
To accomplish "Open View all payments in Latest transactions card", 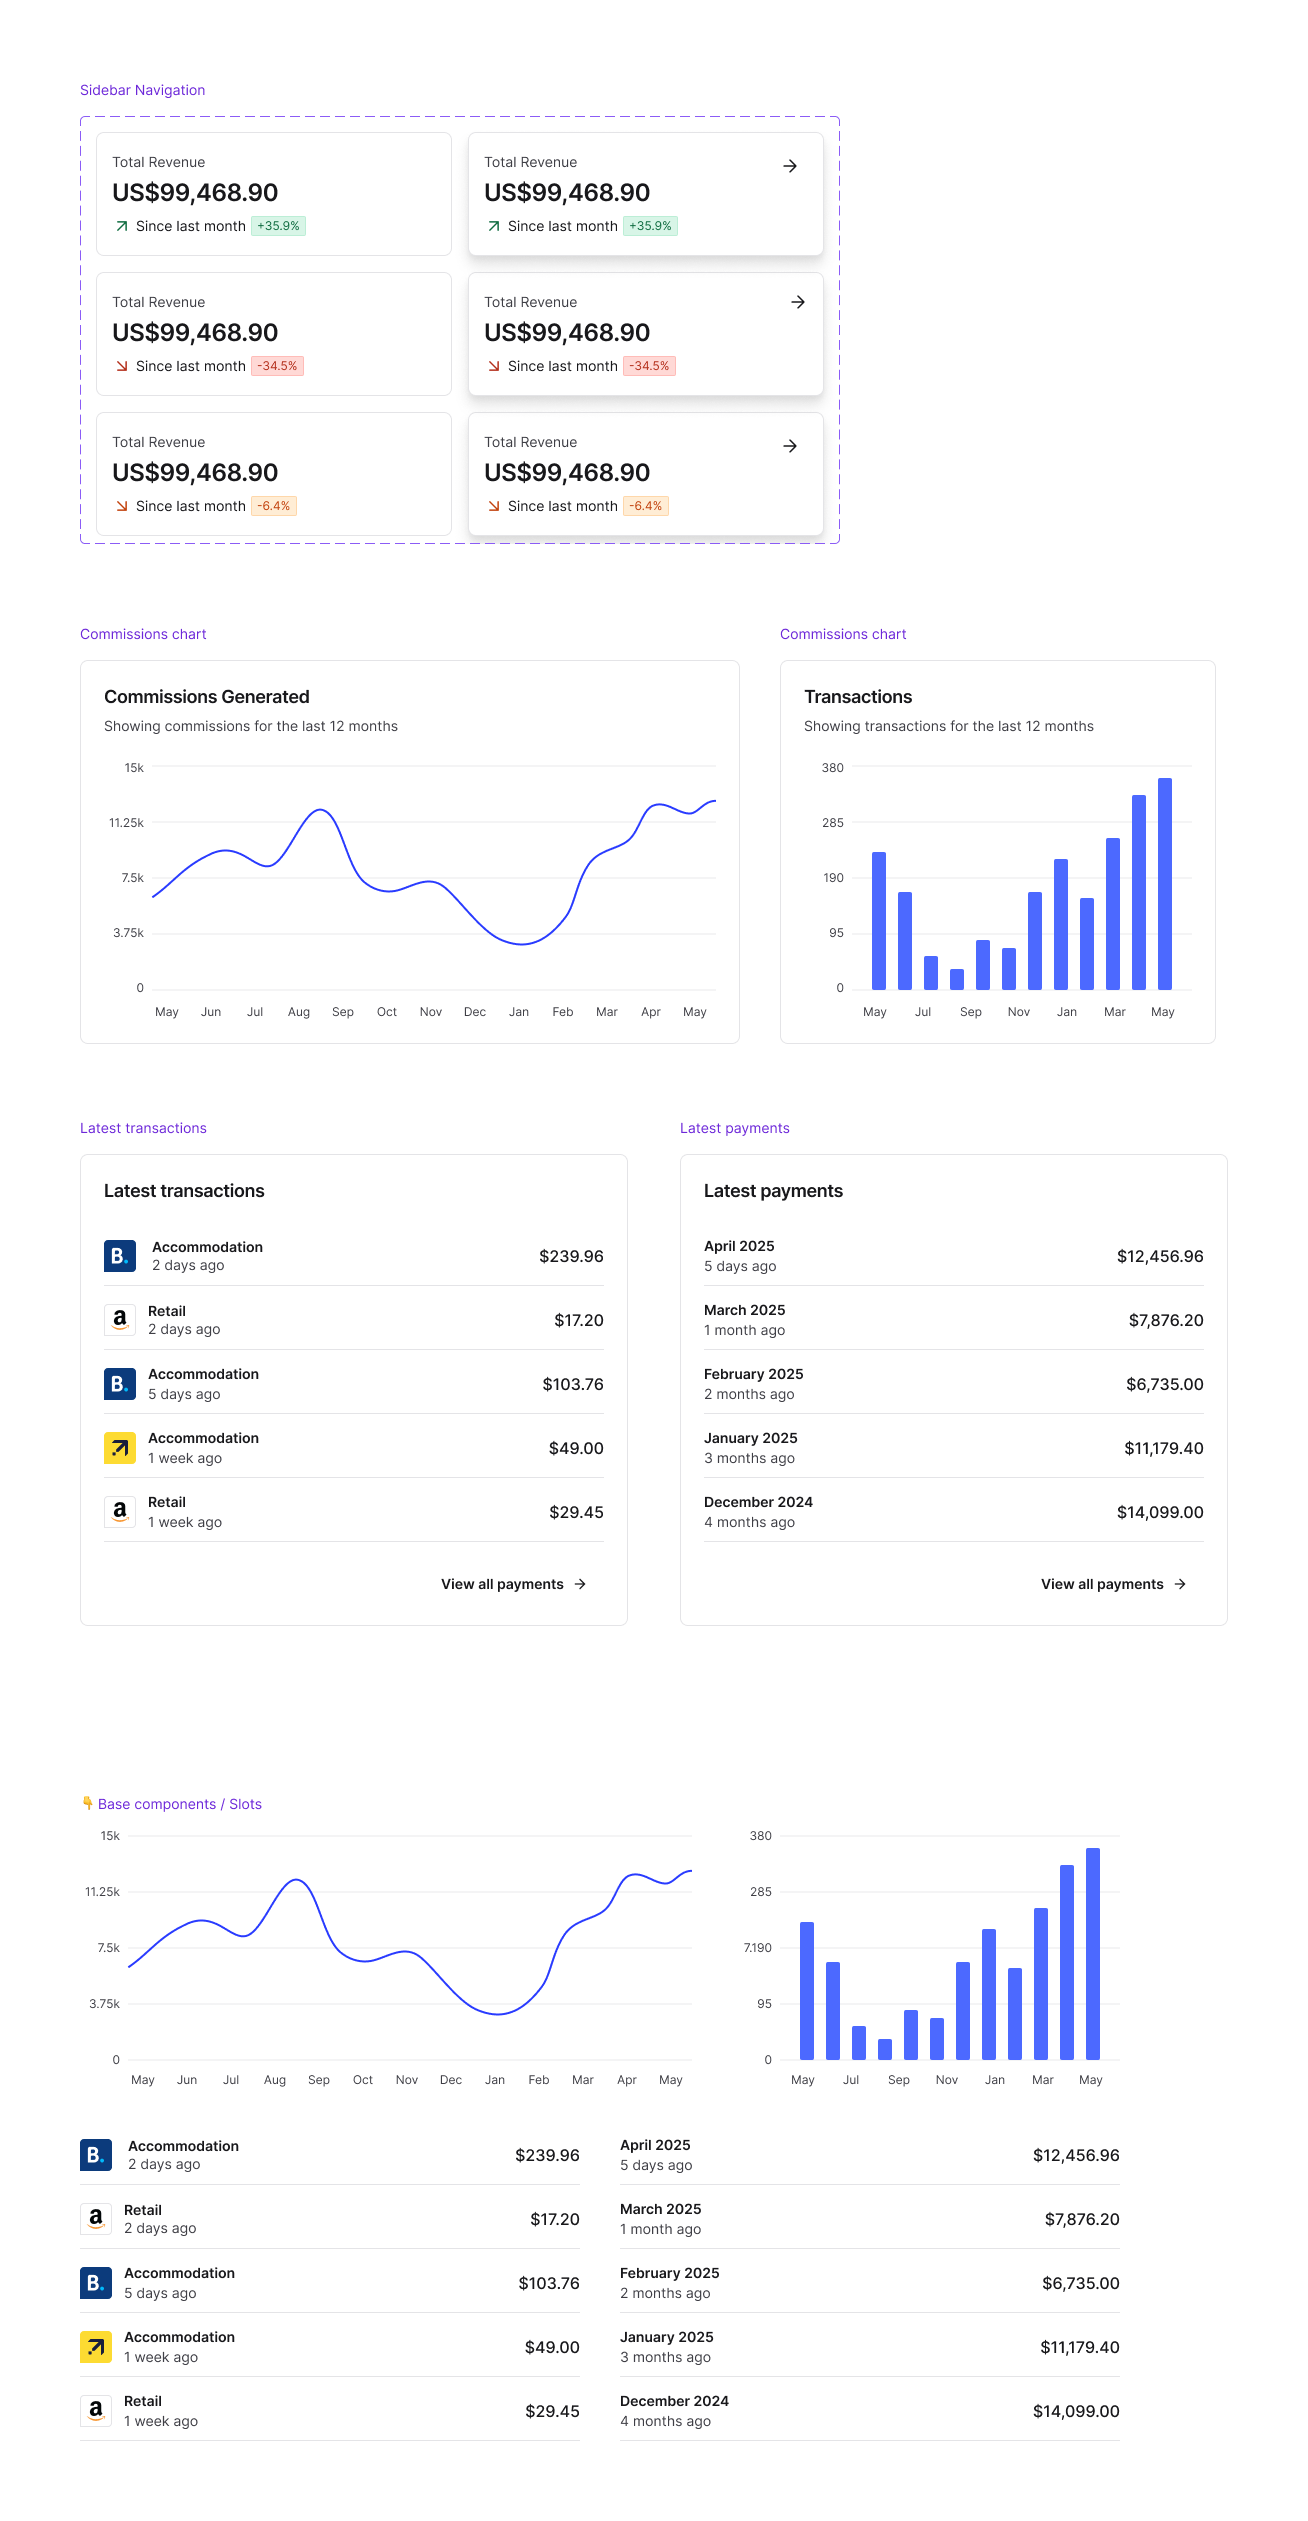I will (502, 1584).
